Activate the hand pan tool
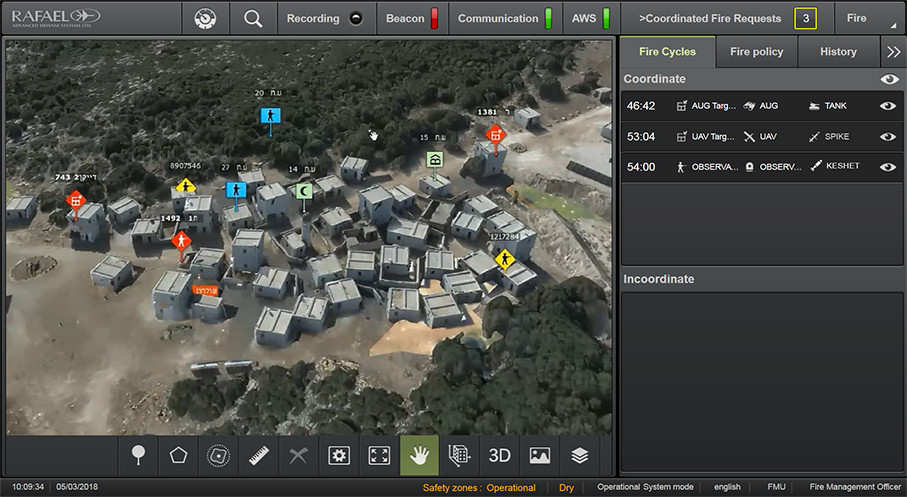Image resolution: width=907 pixels, height=497 pixels. coord(419,455)
